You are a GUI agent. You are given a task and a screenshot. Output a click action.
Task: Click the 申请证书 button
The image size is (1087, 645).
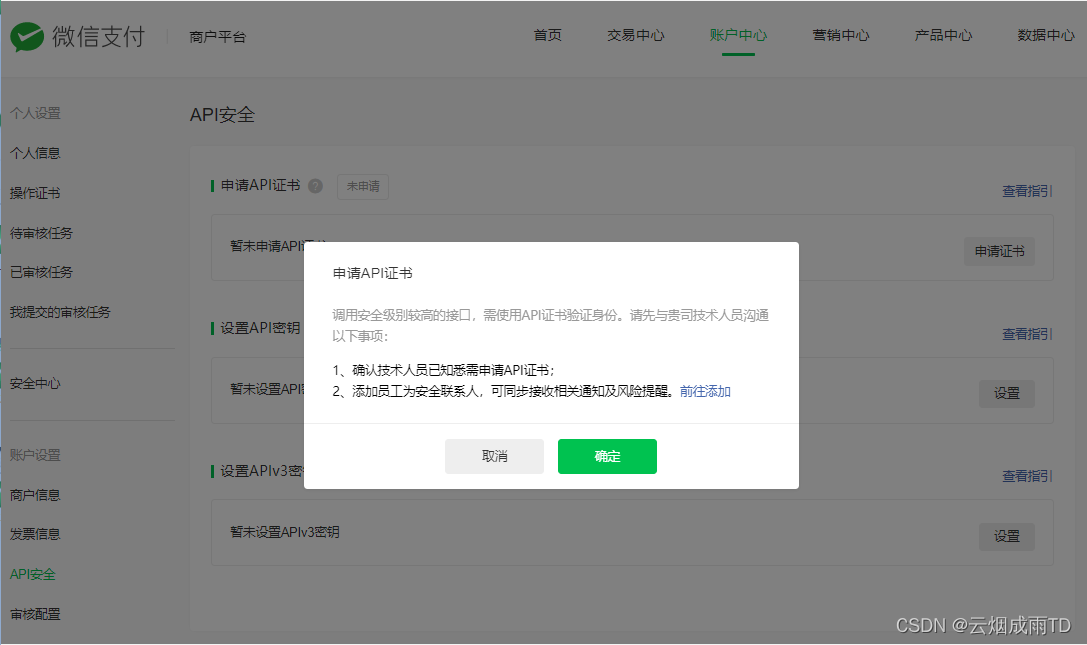click(999, 251)
